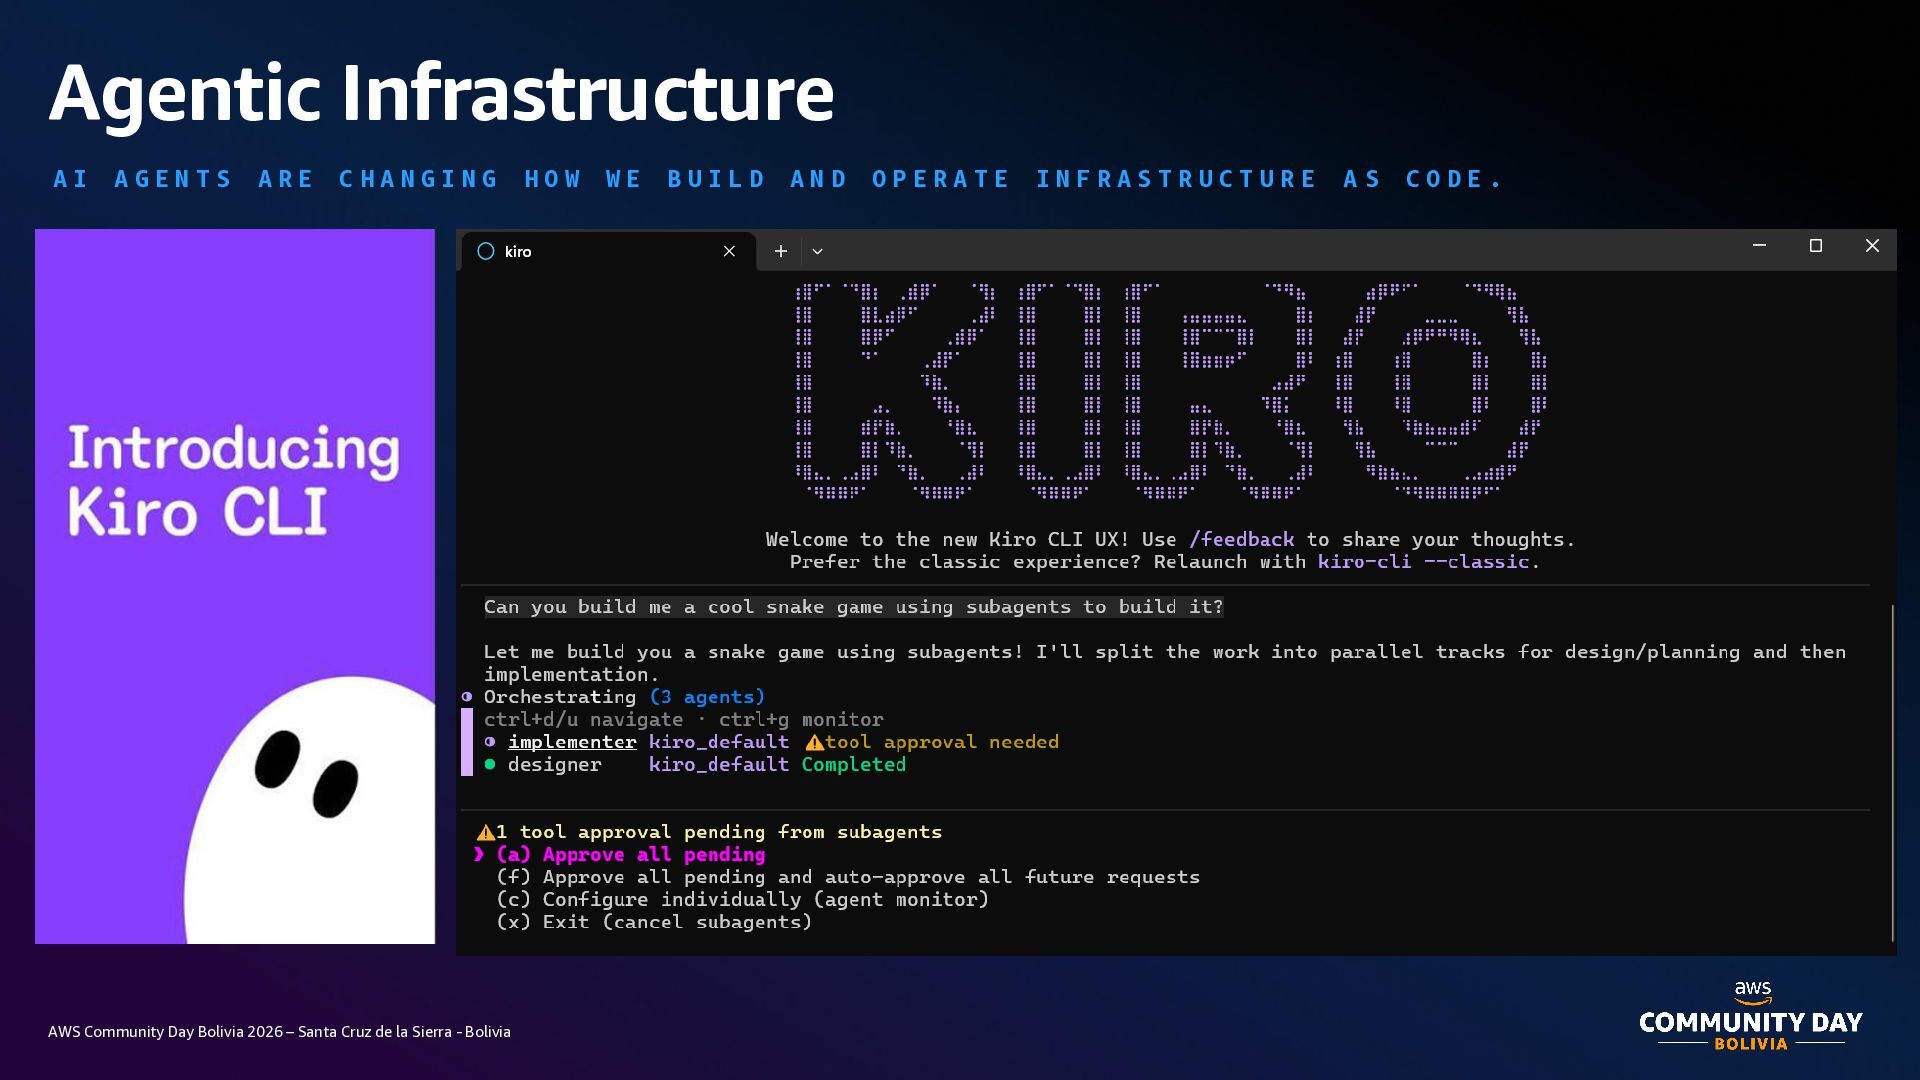Viewport: 1920px width, 1080px height.
Task: Select the designer subagent name
Action: [555, 765]
